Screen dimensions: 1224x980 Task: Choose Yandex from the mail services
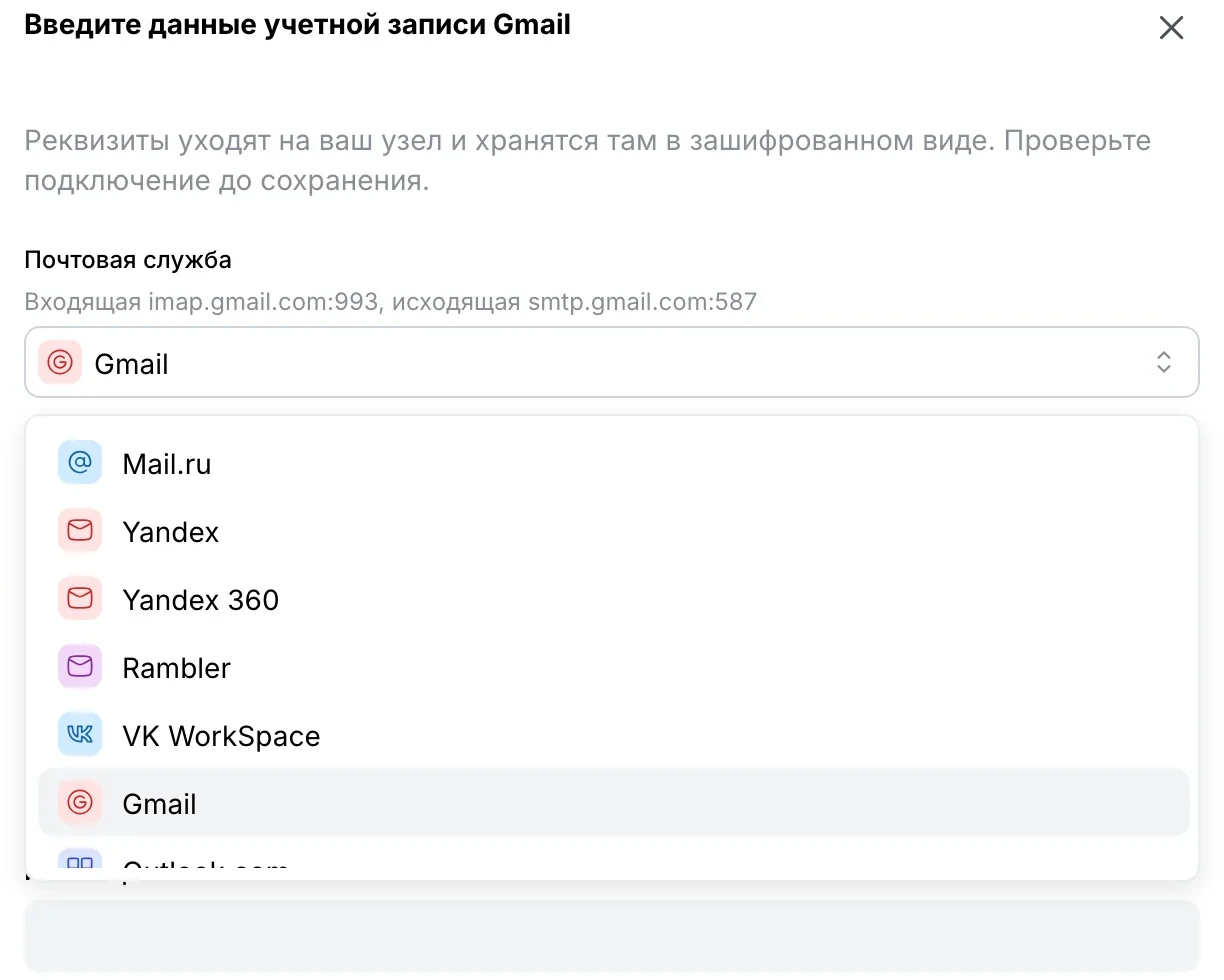pos(613,531)
